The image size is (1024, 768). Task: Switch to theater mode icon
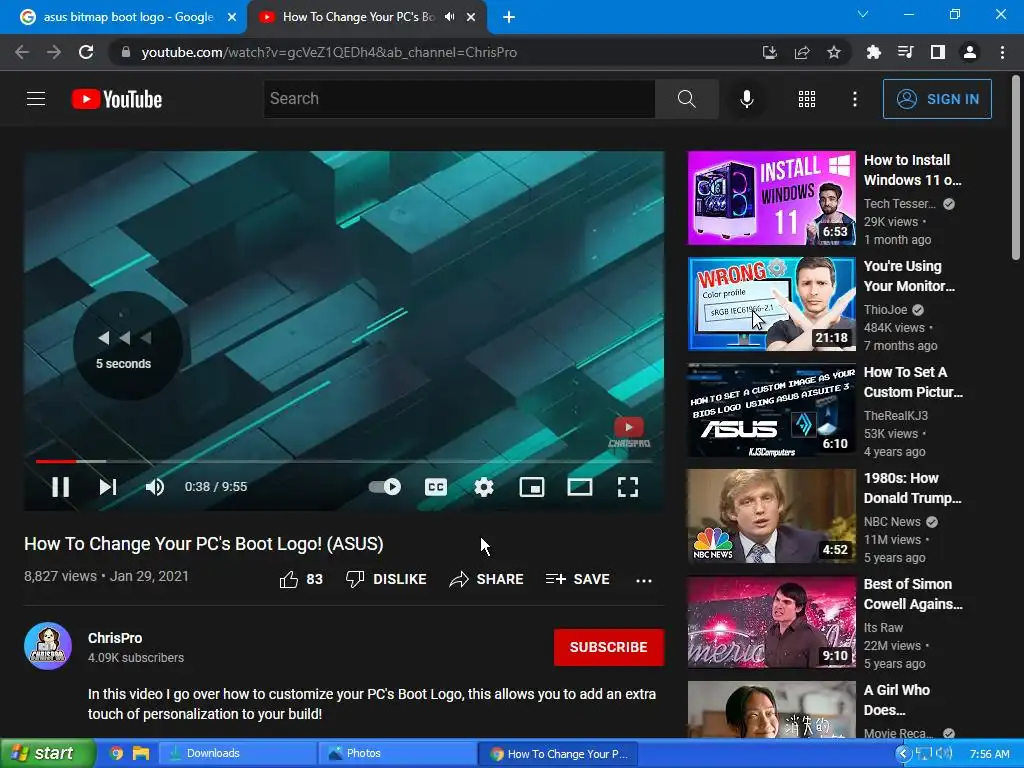click(579, 487)
